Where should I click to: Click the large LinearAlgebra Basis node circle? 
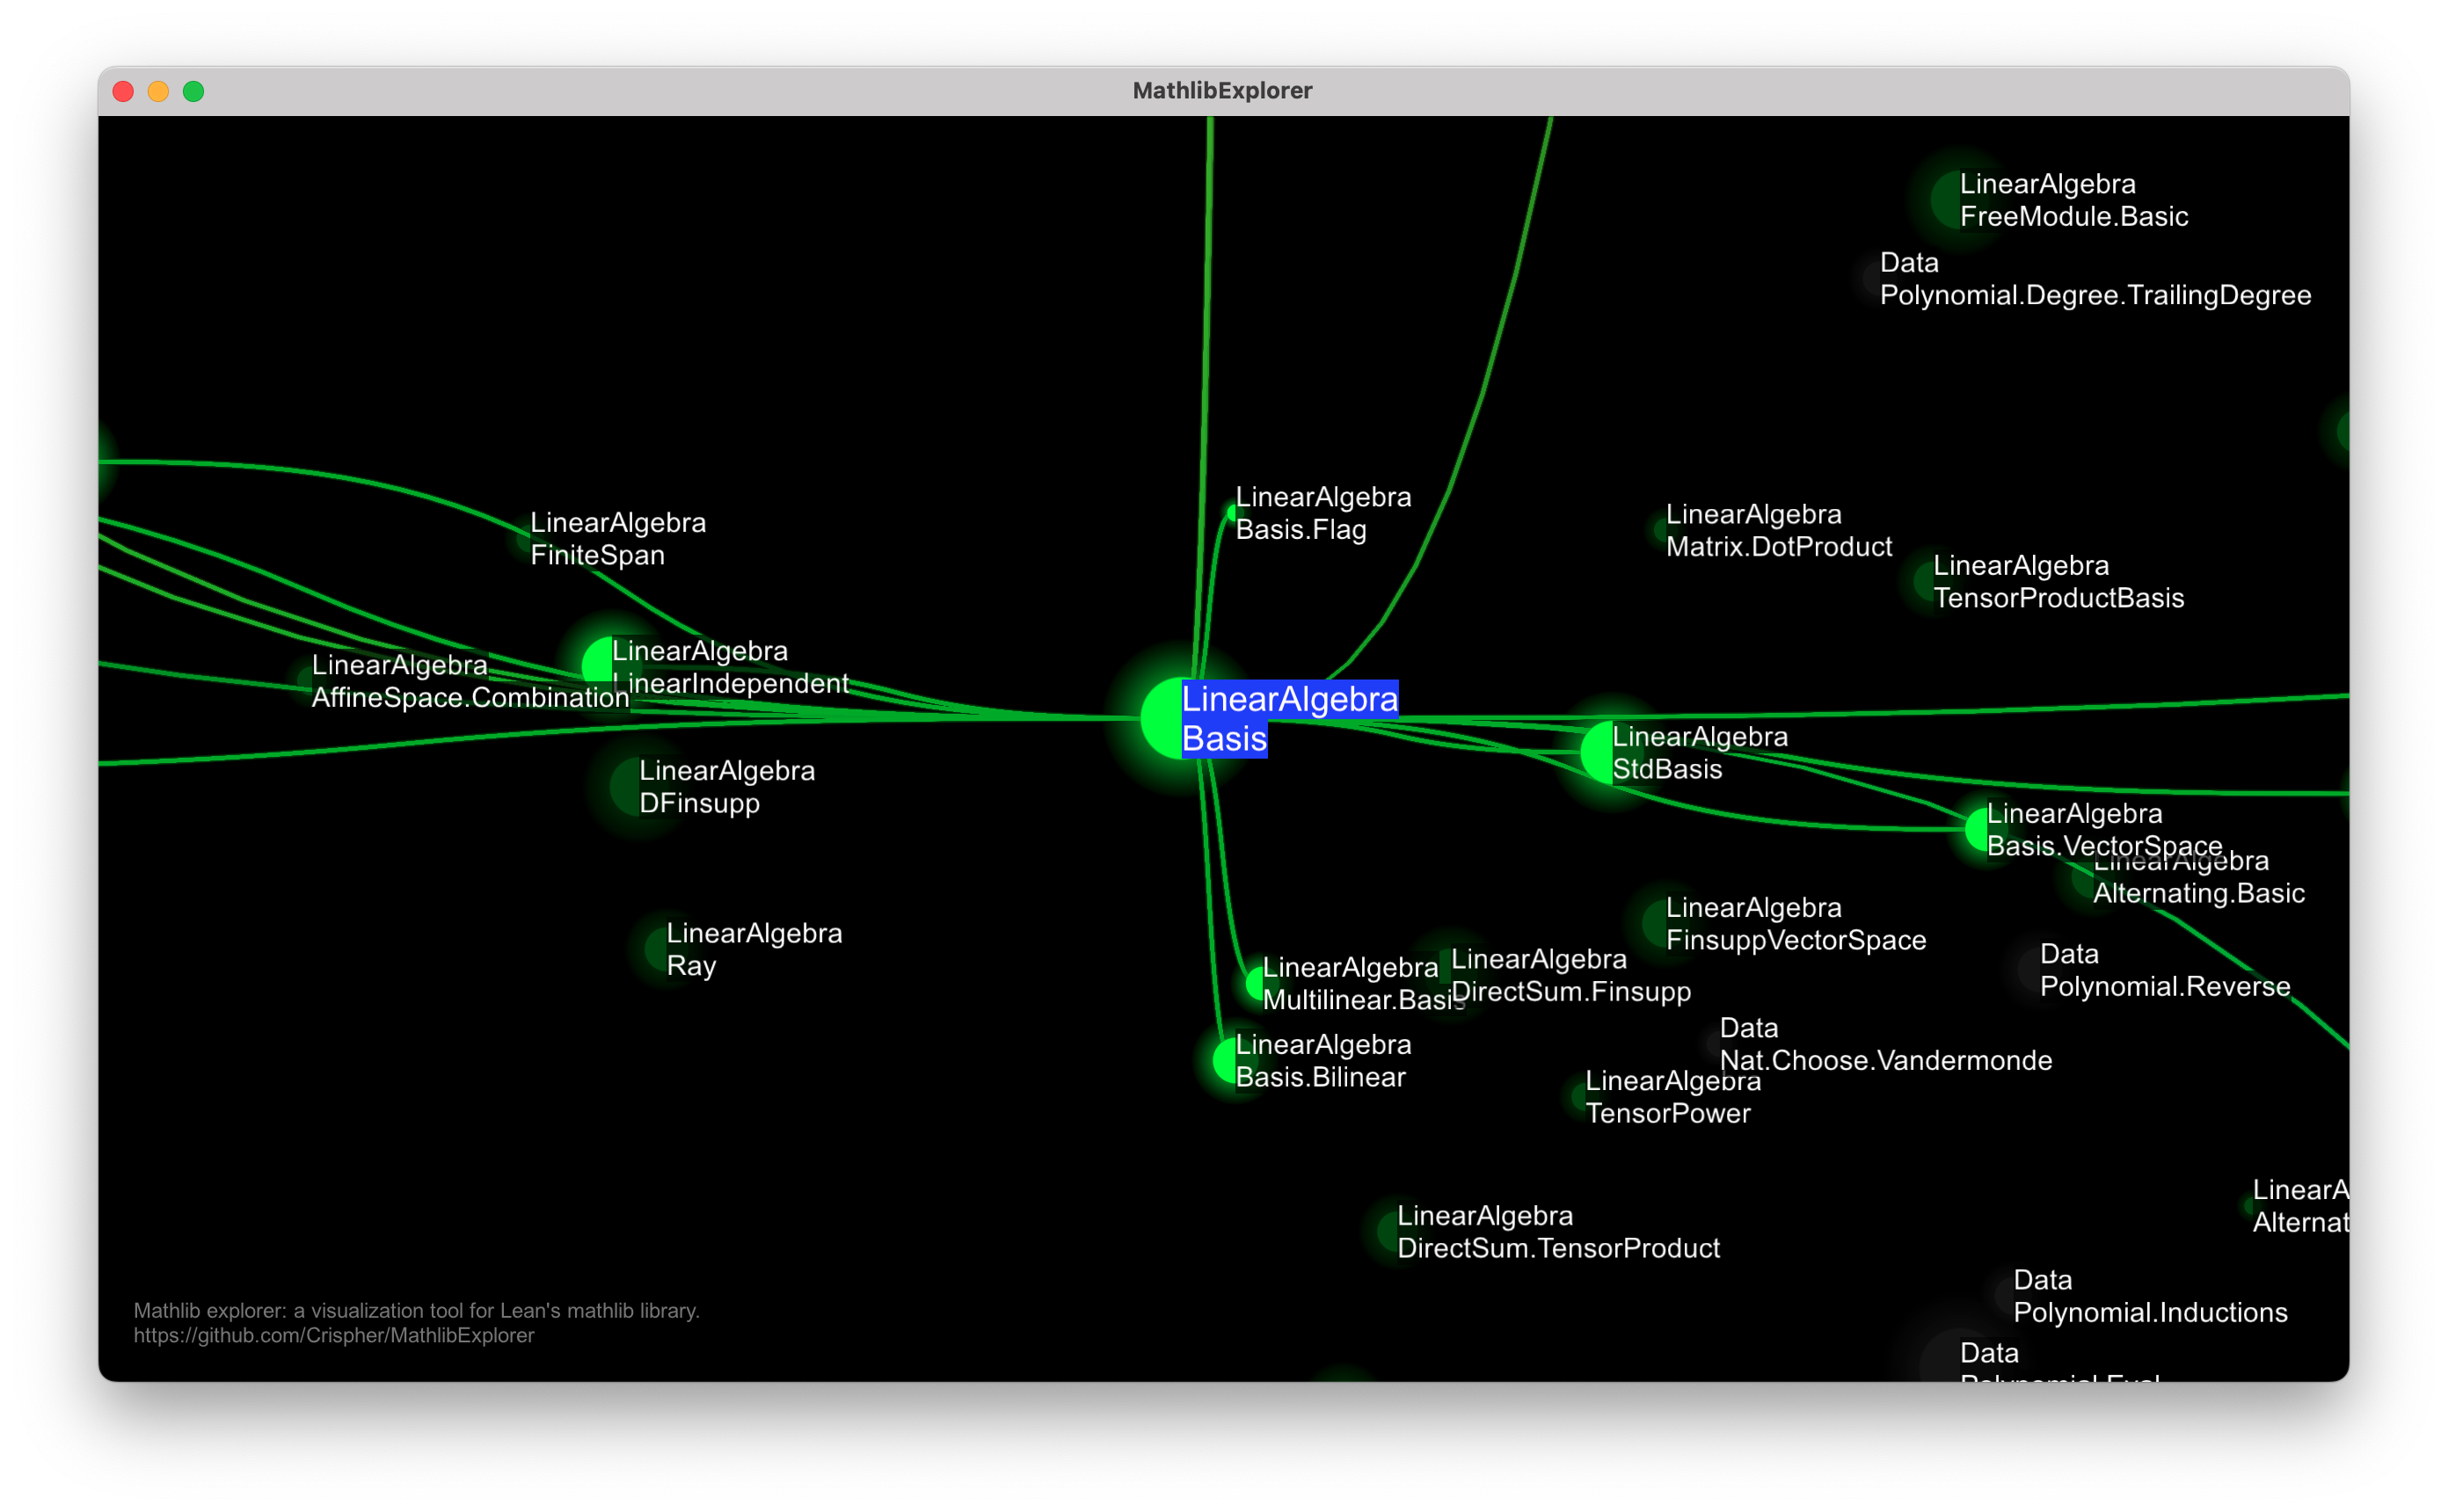[1162, 718]
